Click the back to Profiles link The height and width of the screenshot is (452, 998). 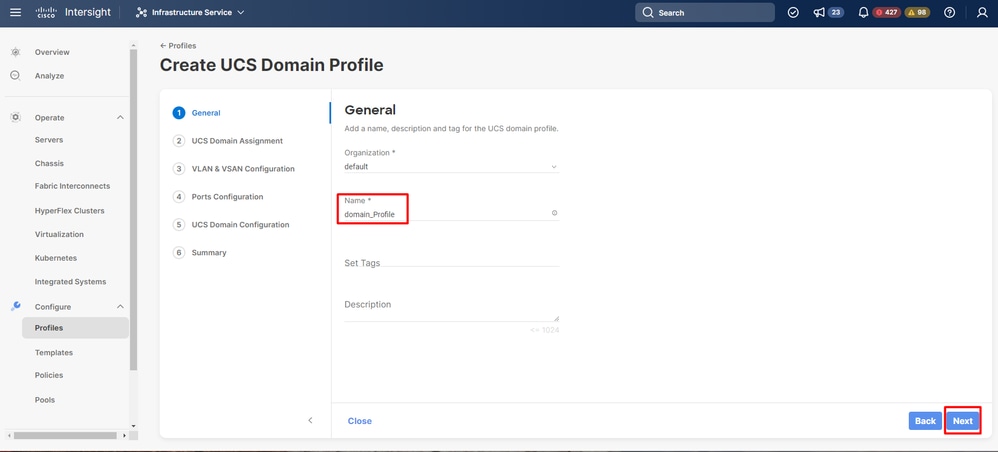[178, 46]
